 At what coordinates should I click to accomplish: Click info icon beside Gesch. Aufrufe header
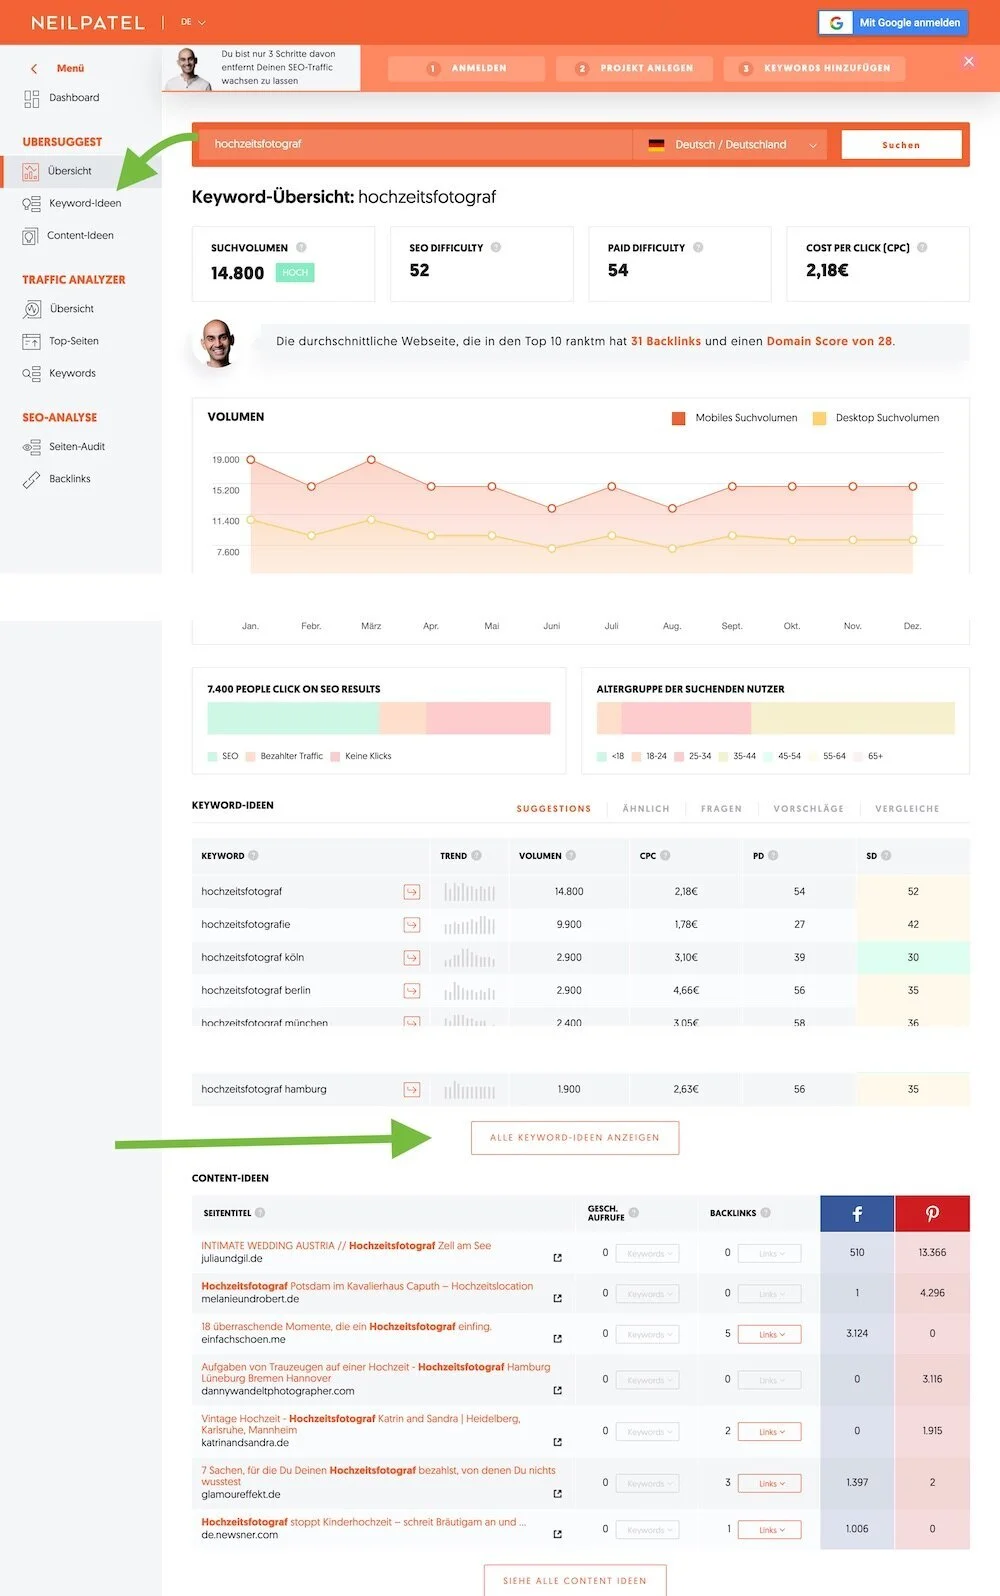[633, 1213]
